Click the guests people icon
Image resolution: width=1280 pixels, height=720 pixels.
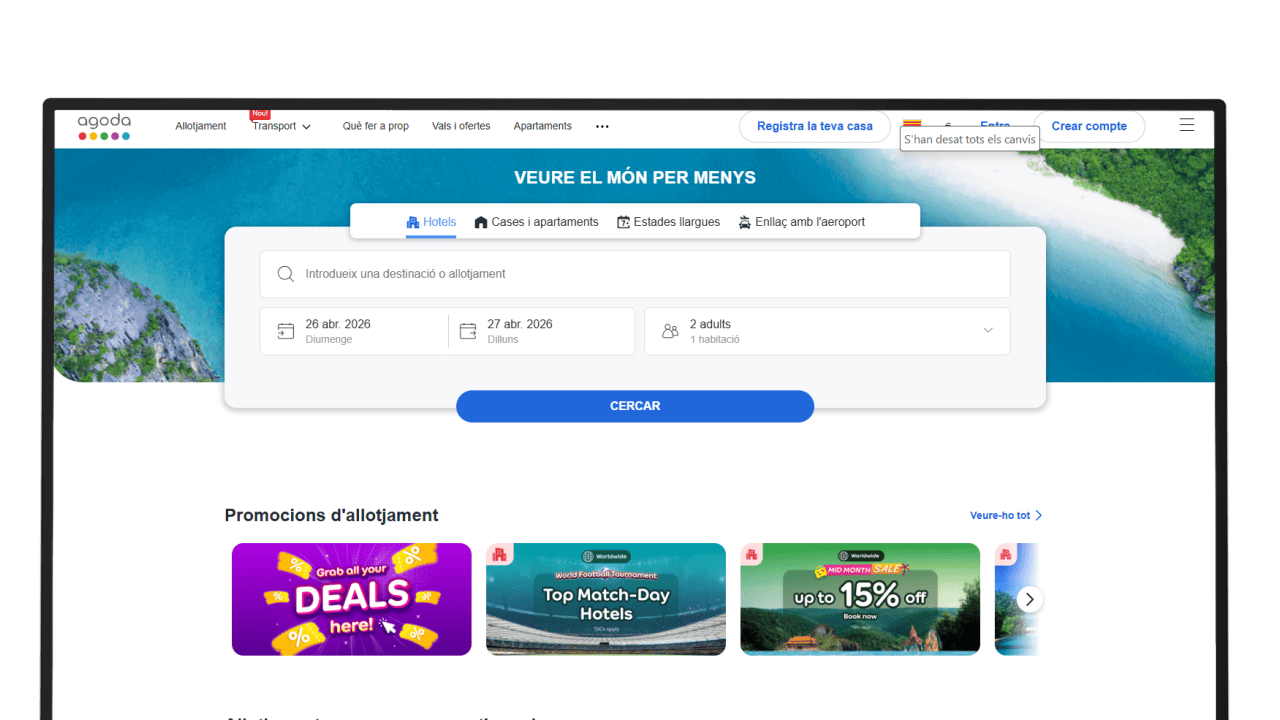670,331
